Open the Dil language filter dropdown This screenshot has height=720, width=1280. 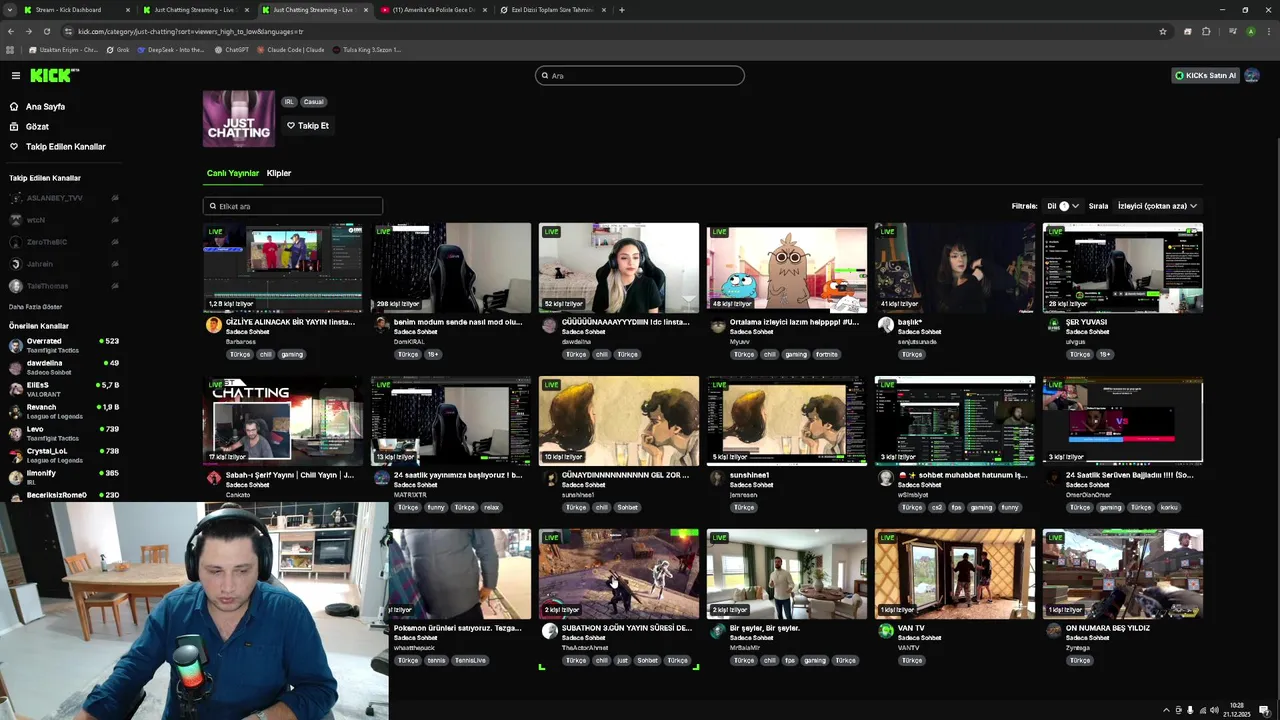click(1063, 206)
